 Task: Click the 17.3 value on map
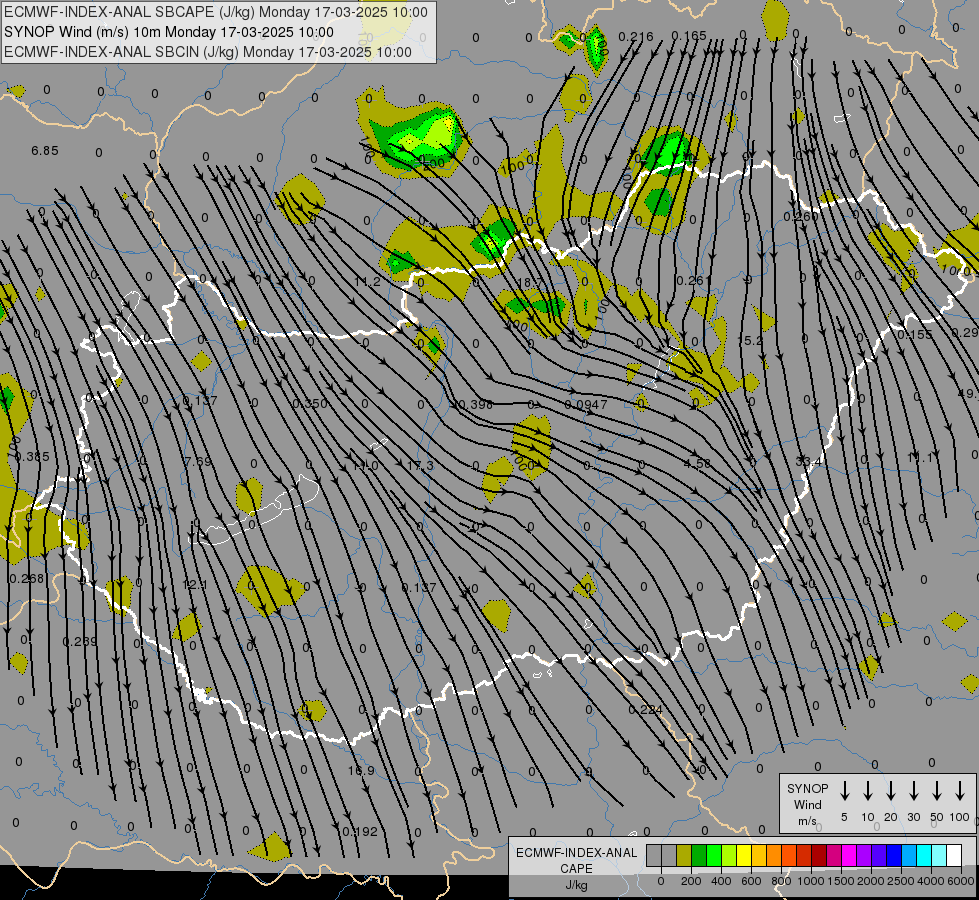pyautogui.click(x=420, y=466)
